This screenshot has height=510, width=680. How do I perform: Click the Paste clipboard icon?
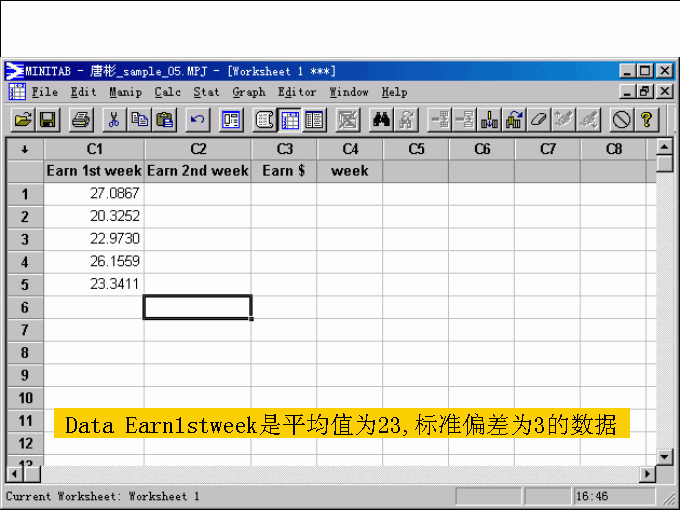click(x=165, y=120)
